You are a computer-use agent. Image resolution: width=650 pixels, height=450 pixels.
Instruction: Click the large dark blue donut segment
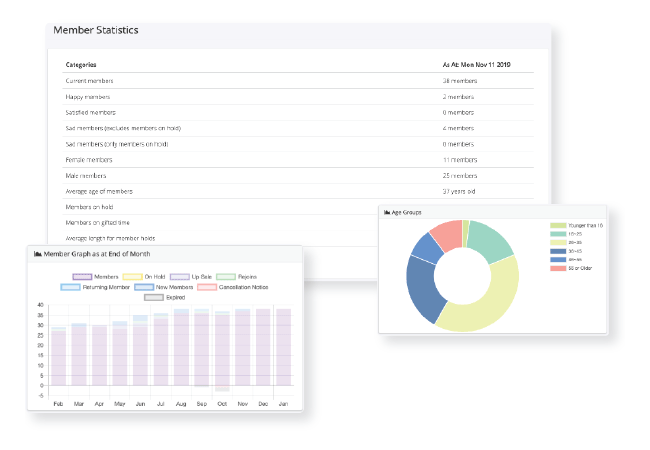click(423, 290)
